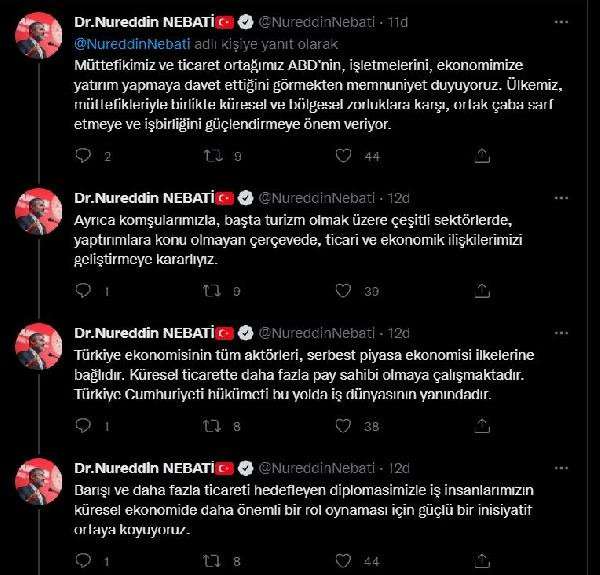Reply to the tweet about ABD investment
This screenshot has width=600, height=575.
[83, 156]
